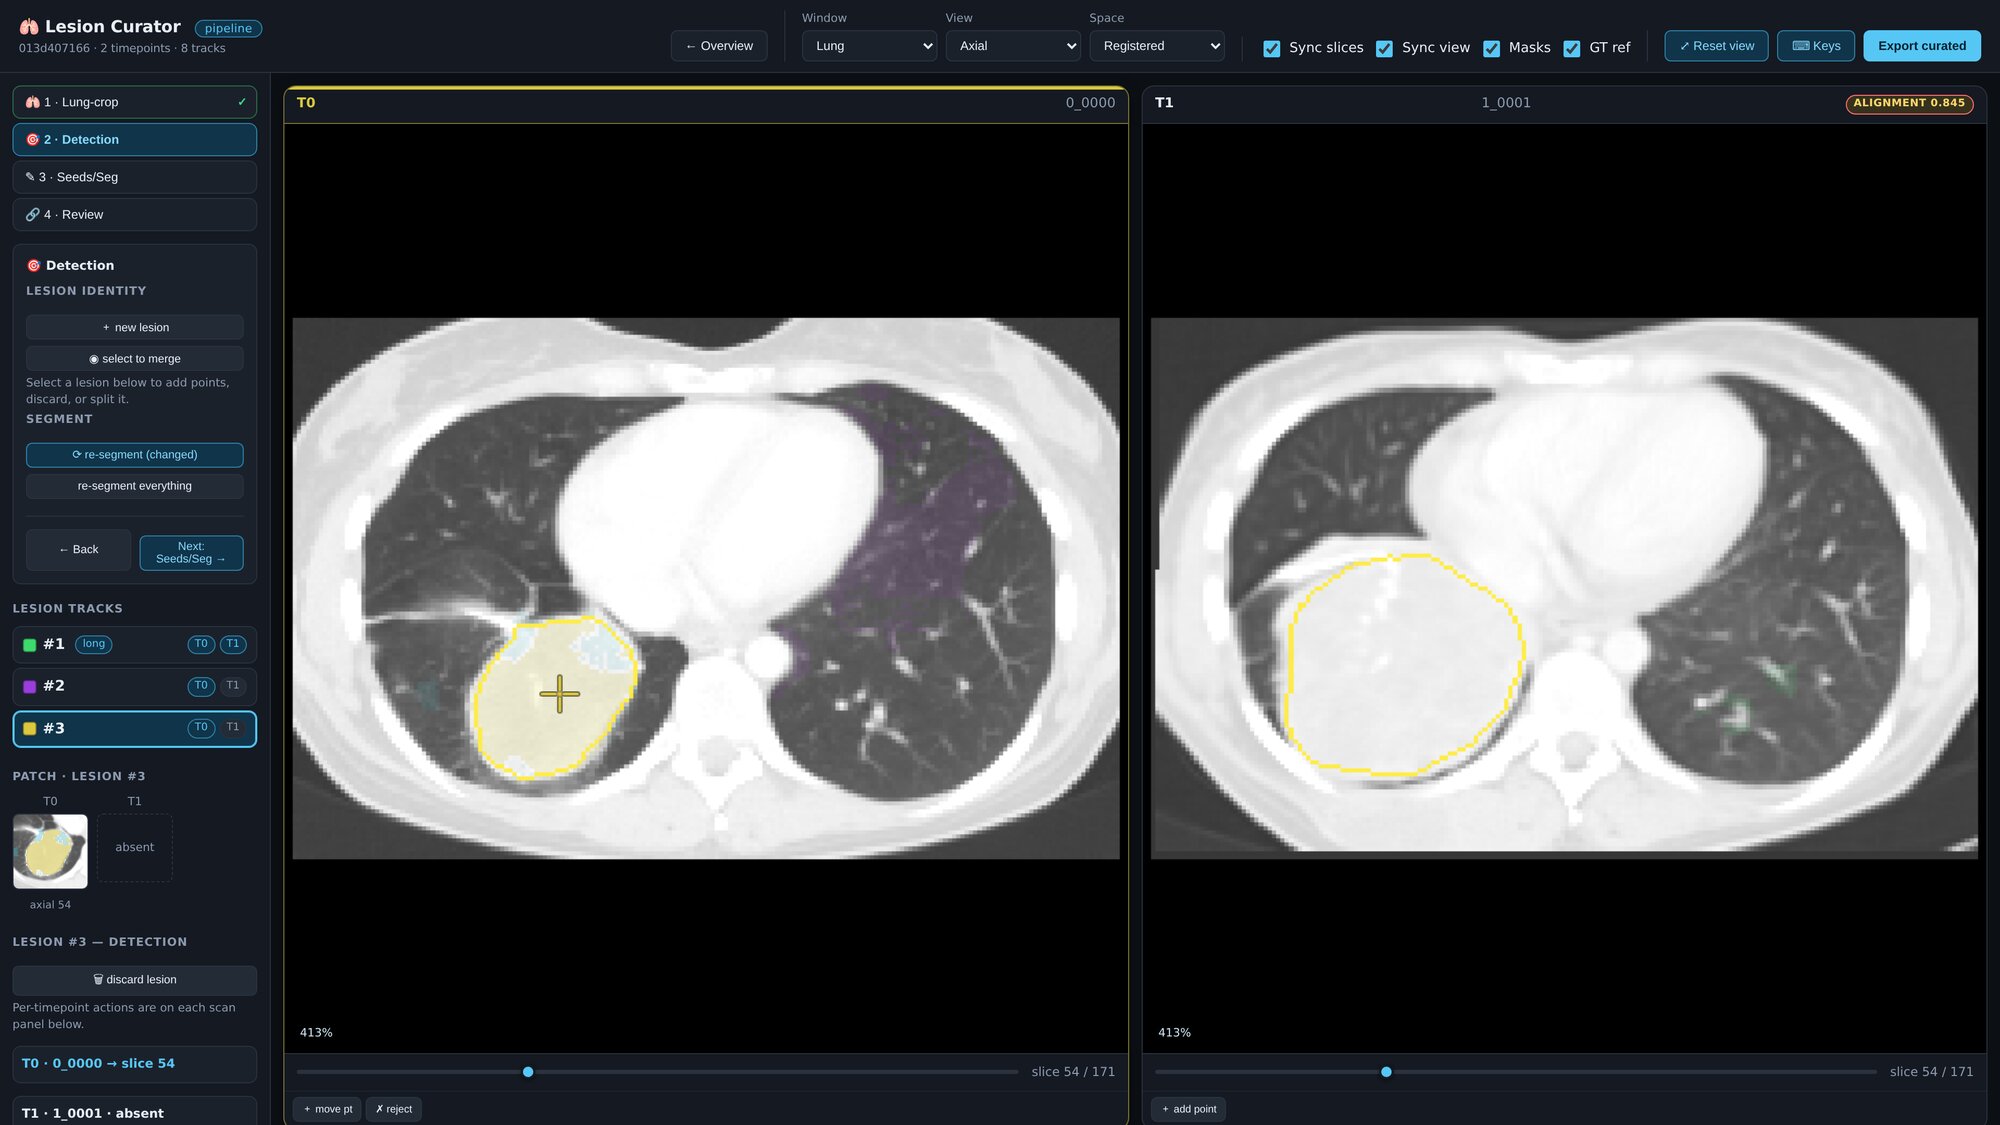Click the T0 slice slider handle
Viewport: 2000px width, 1125px height.
coord(528,1072)
